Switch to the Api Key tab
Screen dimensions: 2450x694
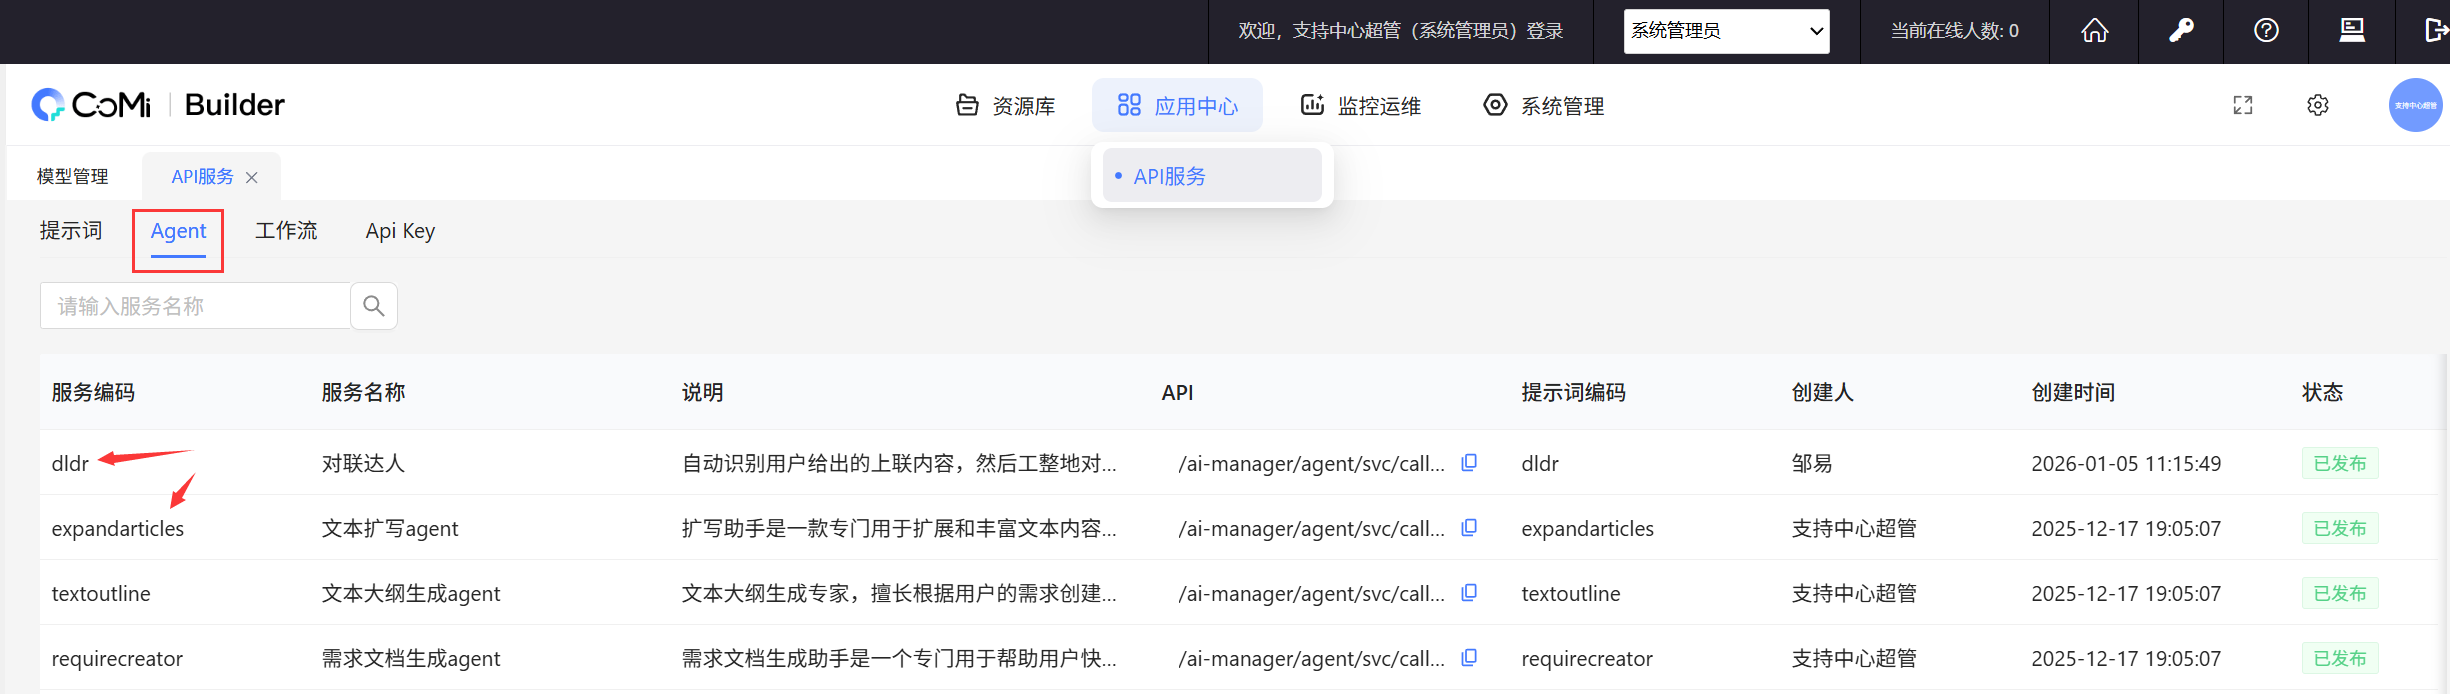click(400, 231)
